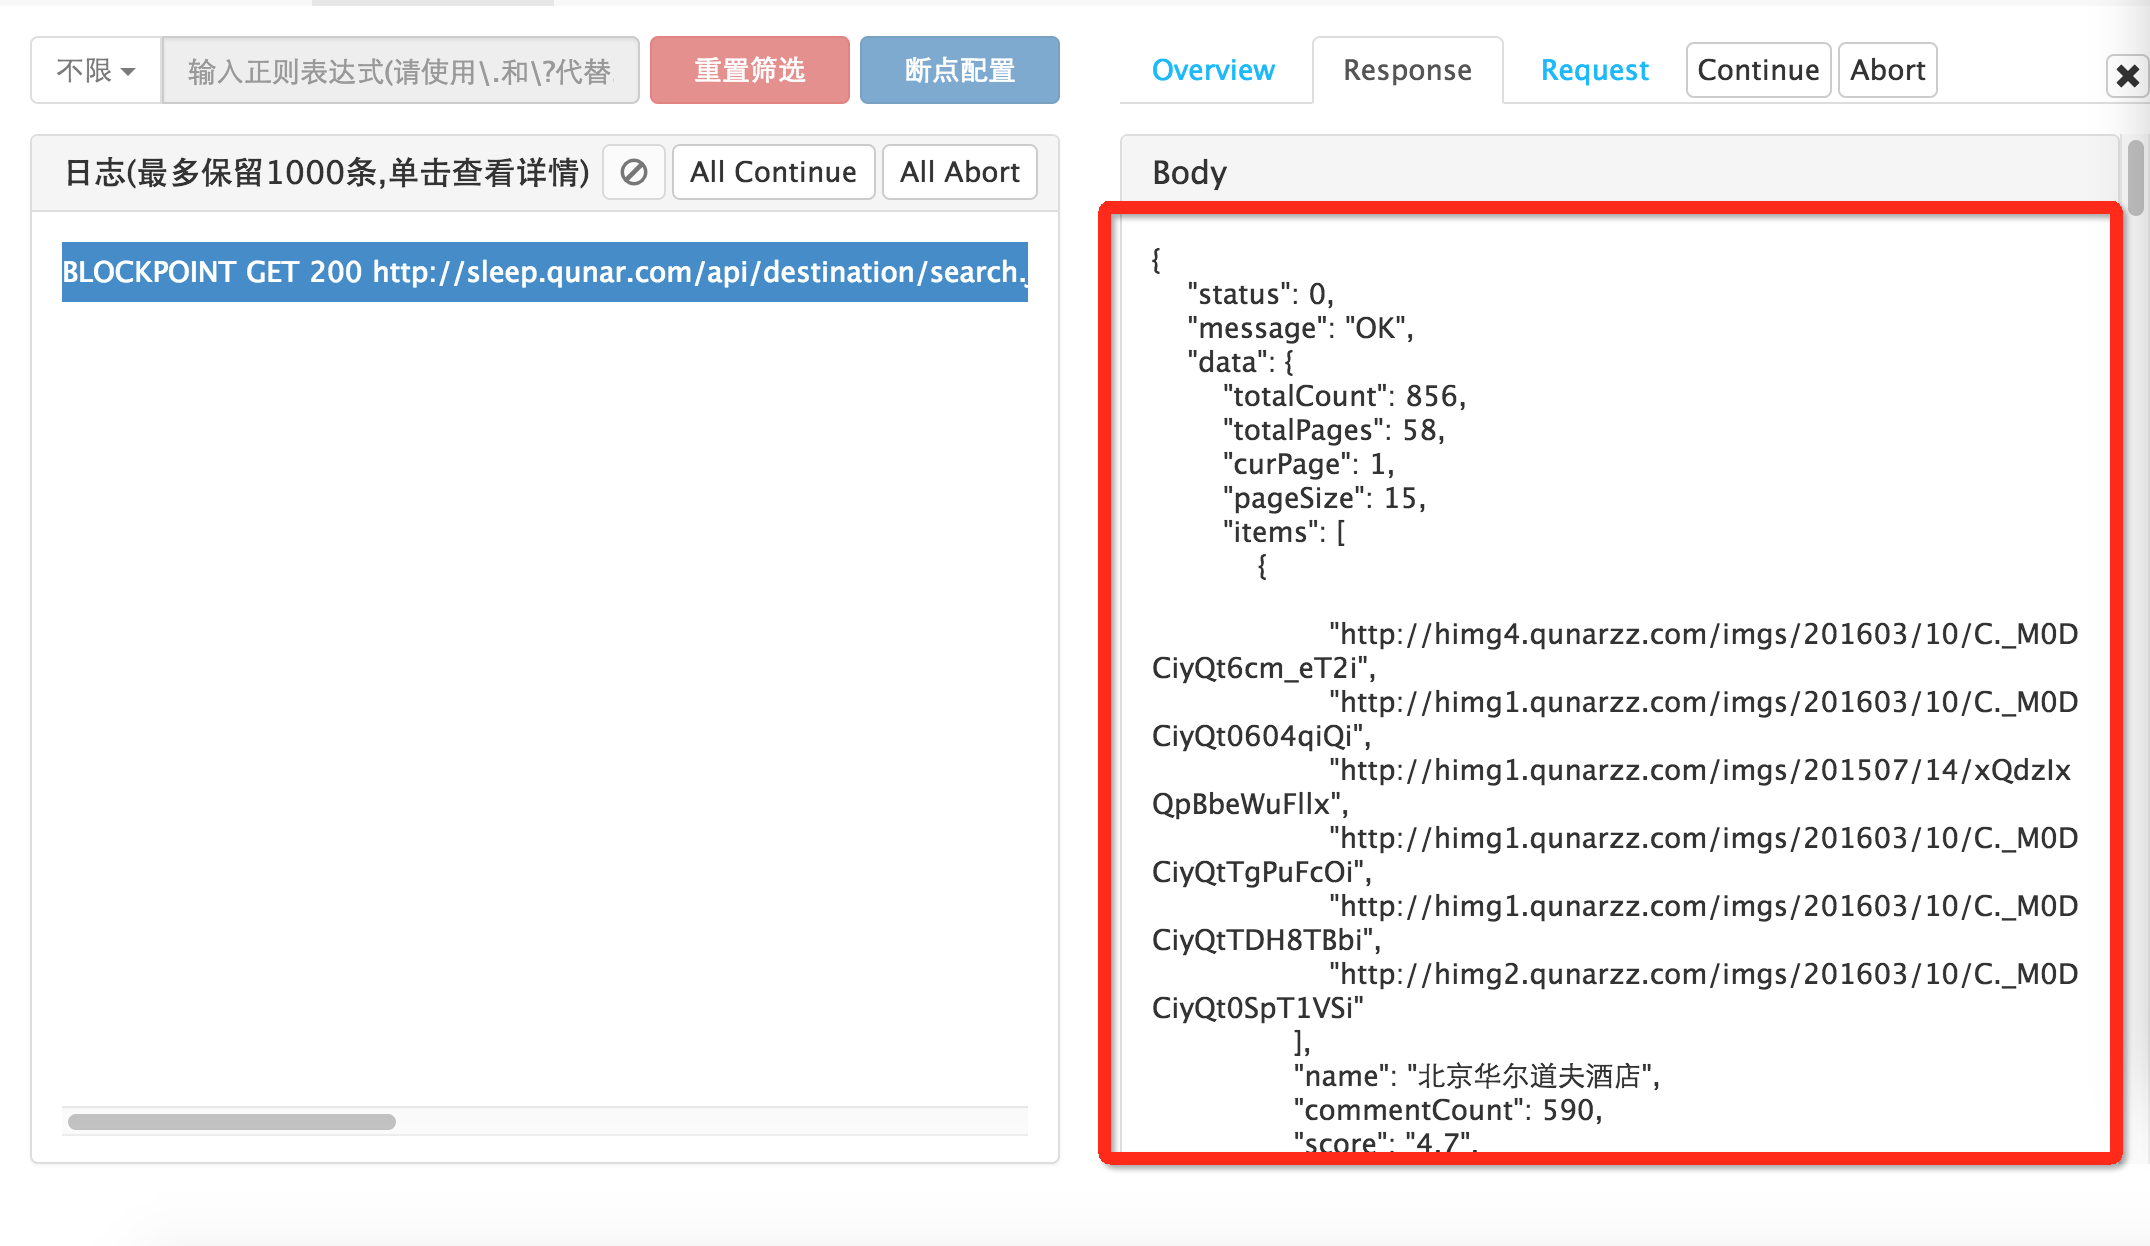Switch to the Request tab
Image resolution: width=2150 pixels, height=1246 pixels.
tap(1594, 69)
